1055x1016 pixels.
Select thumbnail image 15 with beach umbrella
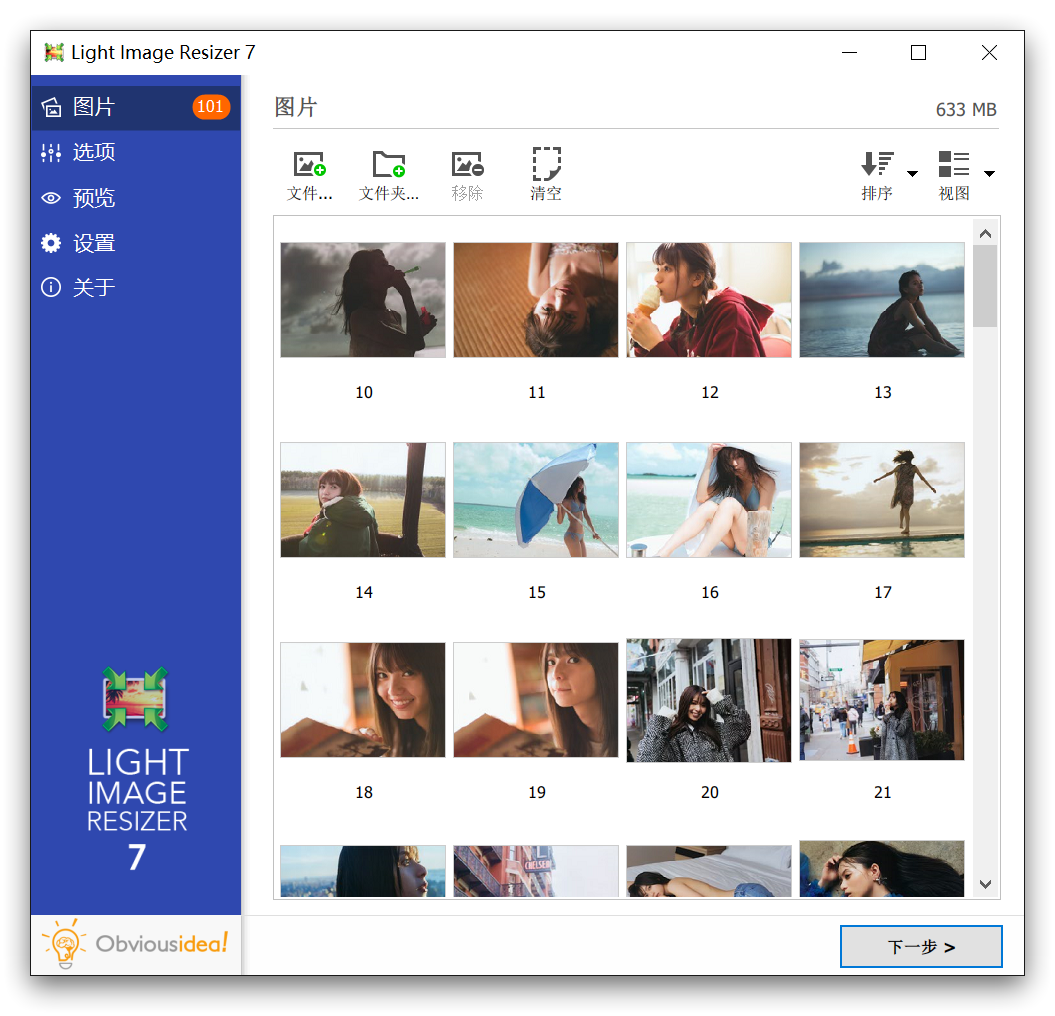coord(536,500)
